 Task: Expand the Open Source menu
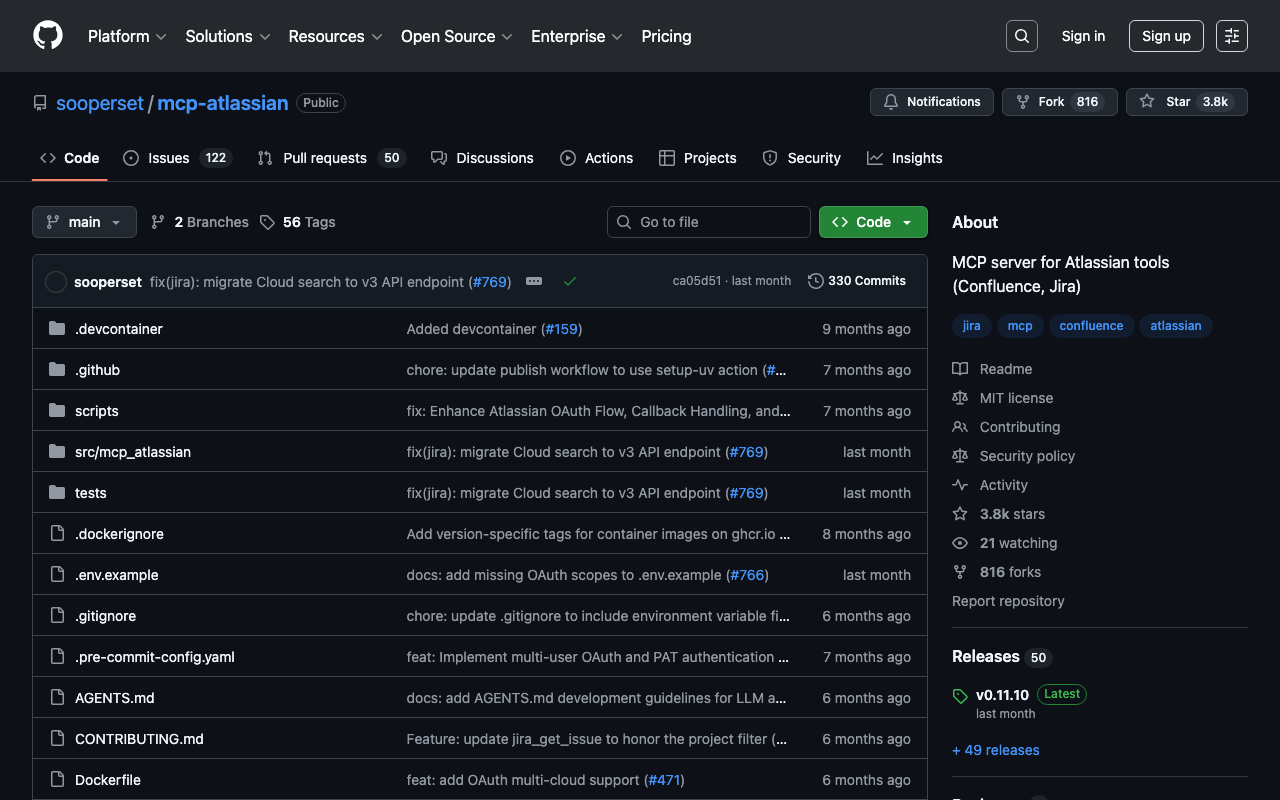(x=456, y=36)
